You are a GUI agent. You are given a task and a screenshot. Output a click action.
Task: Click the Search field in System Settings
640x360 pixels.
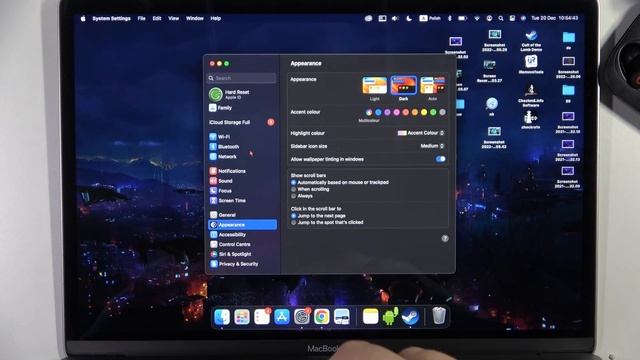click(x=242, y=78)
